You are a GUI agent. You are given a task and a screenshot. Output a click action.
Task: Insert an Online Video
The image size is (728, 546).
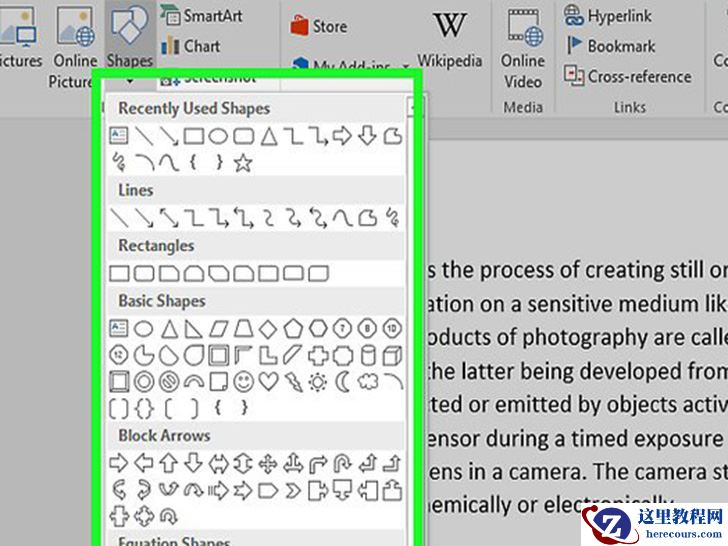point(523,49)
